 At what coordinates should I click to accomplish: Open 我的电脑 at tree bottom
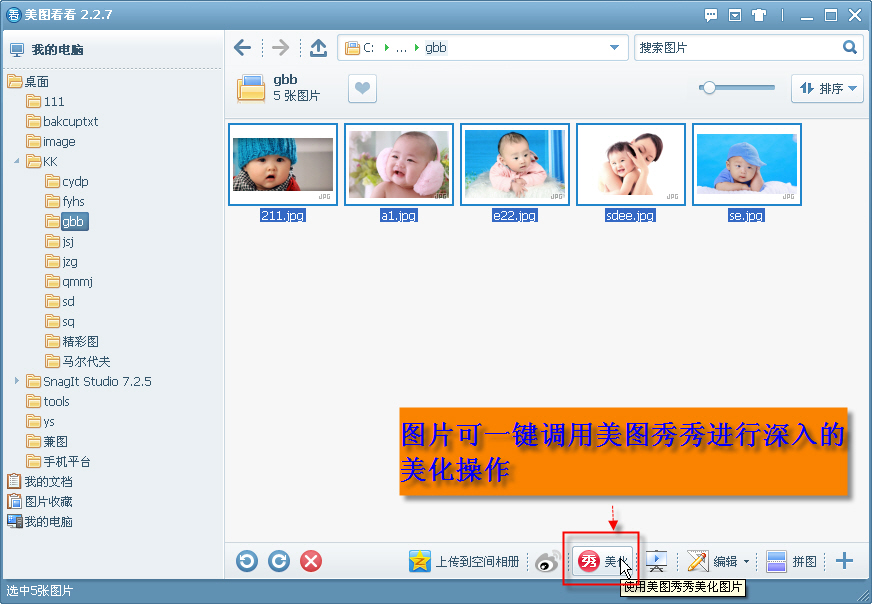point(40,522)
